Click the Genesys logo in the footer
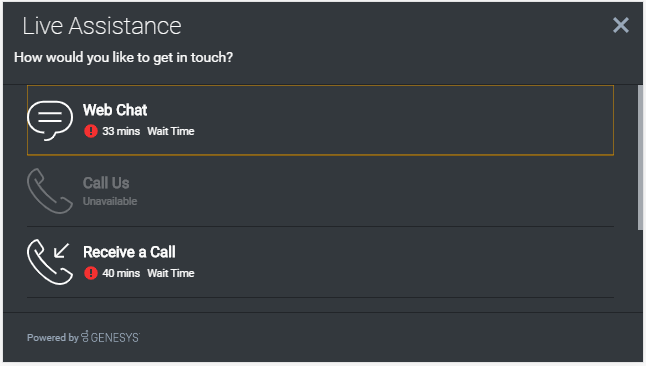This screenshot has width=646, height=366. click(110, 337)
